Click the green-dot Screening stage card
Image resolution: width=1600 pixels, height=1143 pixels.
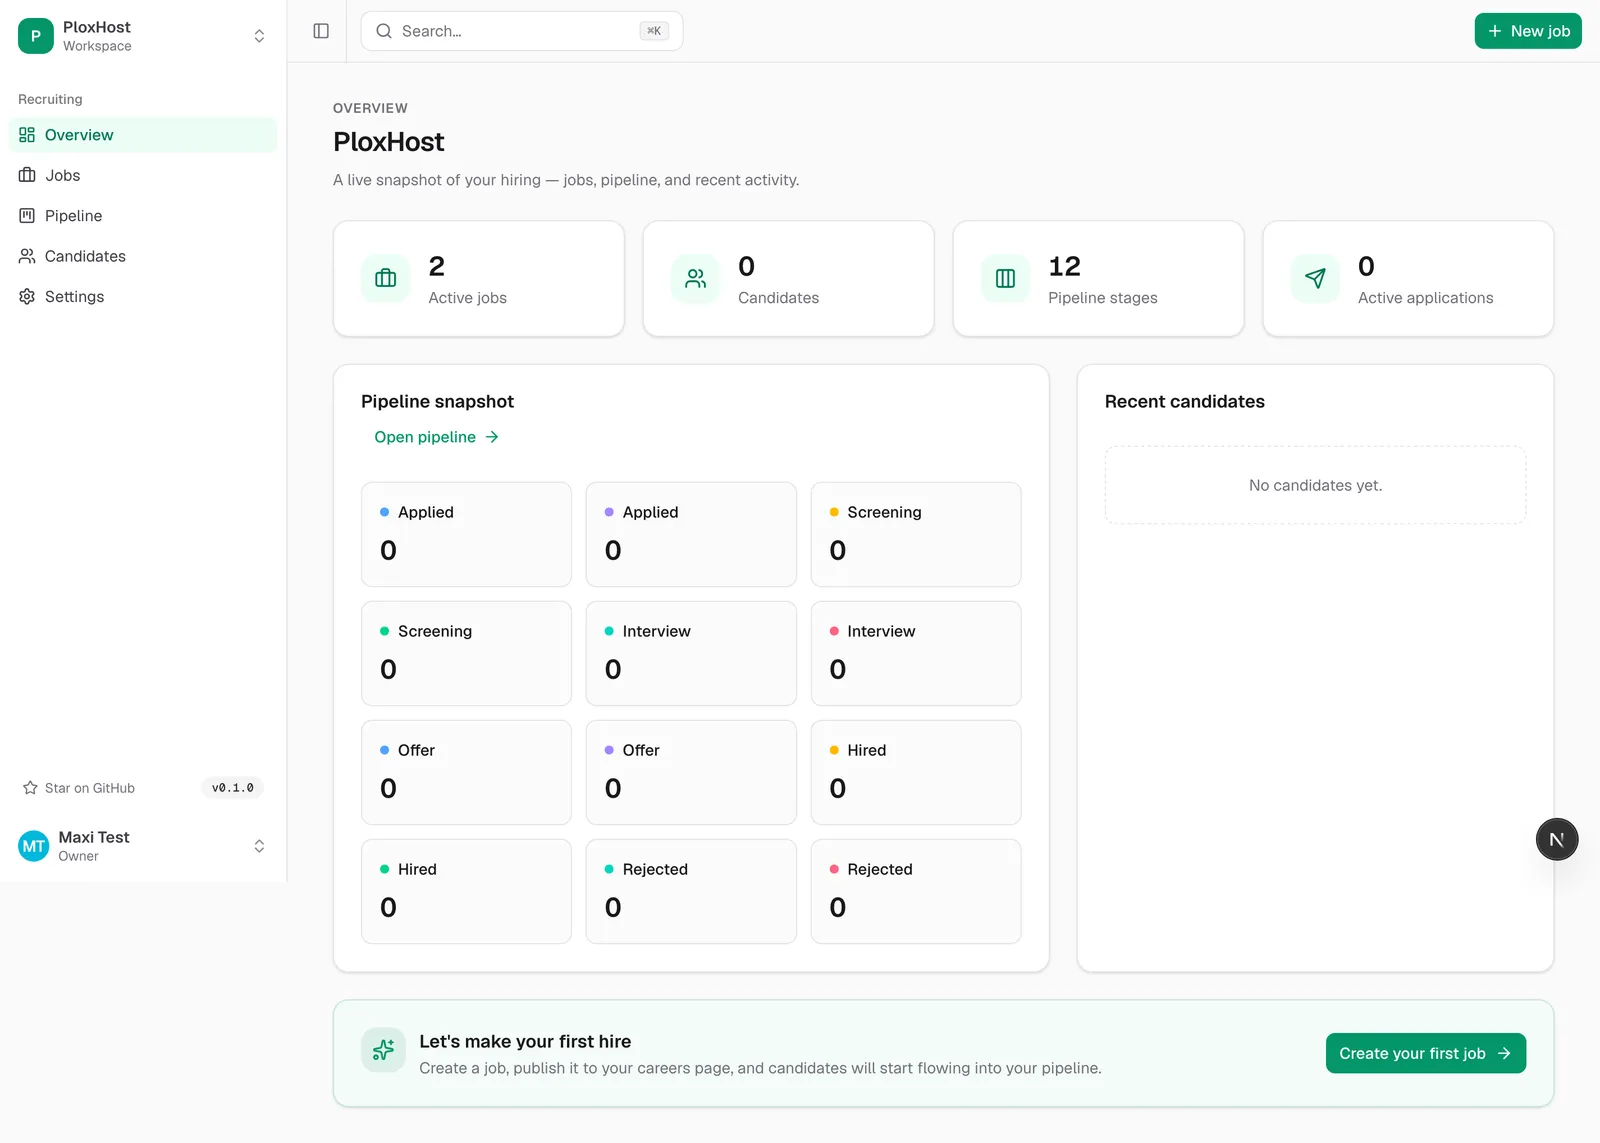466,653
